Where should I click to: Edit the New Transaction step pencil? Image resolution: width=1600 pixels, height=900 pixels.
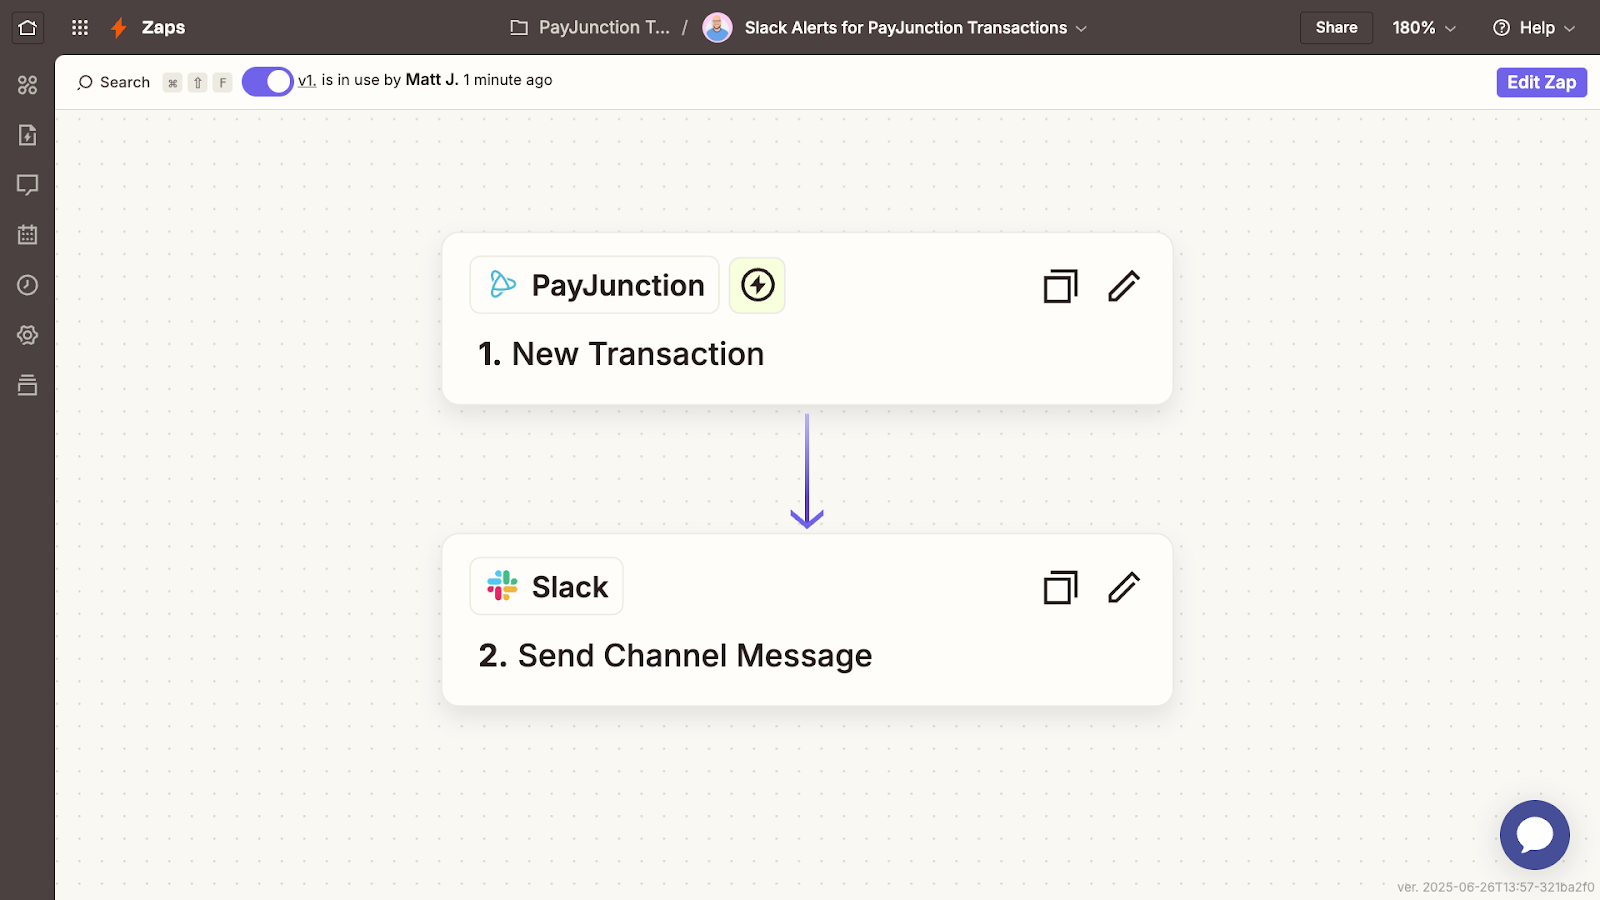pyautogui.click(x=1124, y=286)
